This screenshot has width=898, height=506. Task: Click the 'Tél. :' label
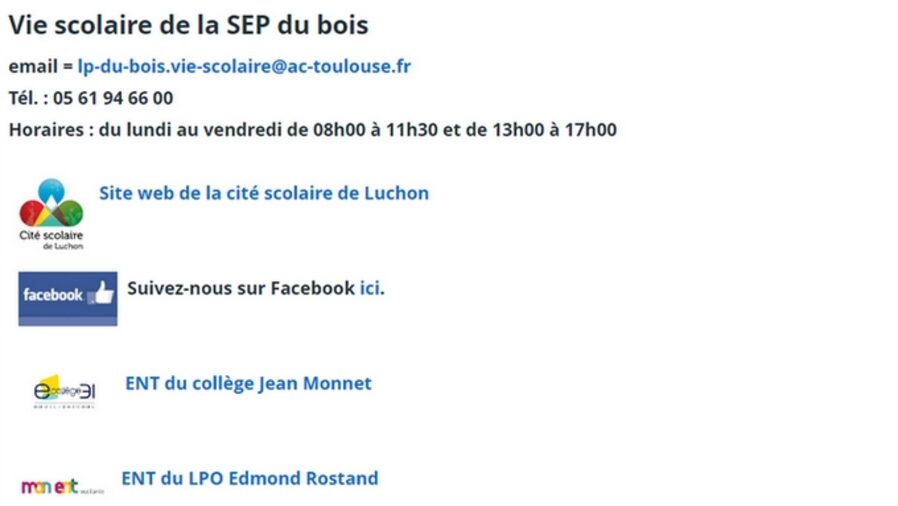(x=28, y=98)
